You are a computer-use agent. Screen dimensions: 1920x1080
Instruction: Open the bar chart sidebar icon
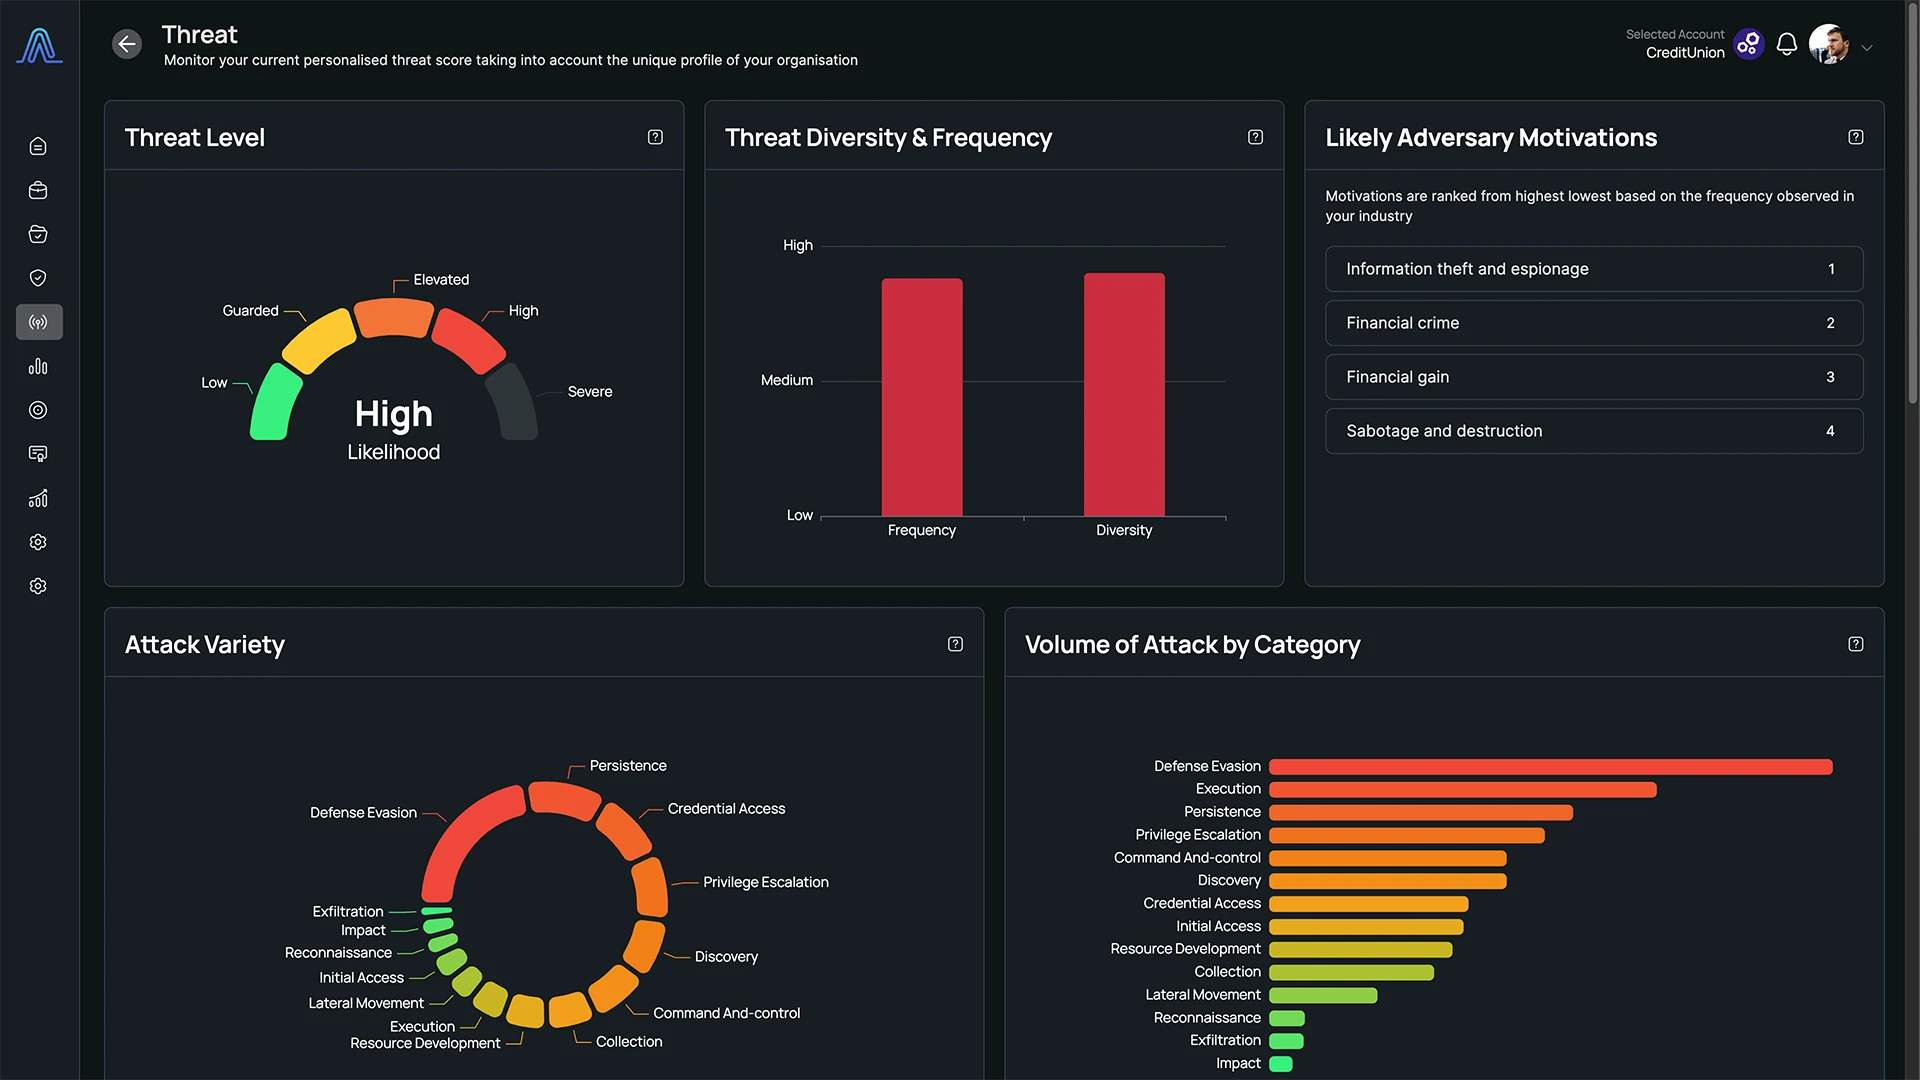point(38,366)
